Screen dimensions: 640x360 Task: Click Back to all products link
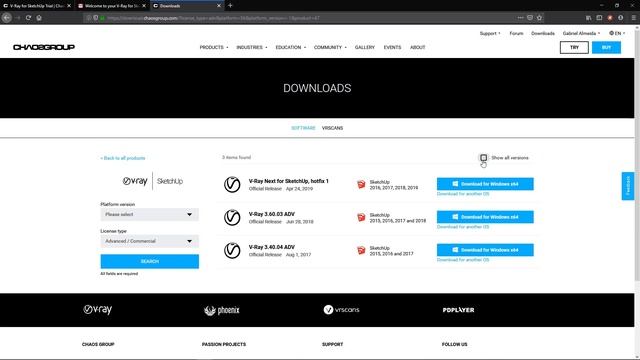[123, 158]
